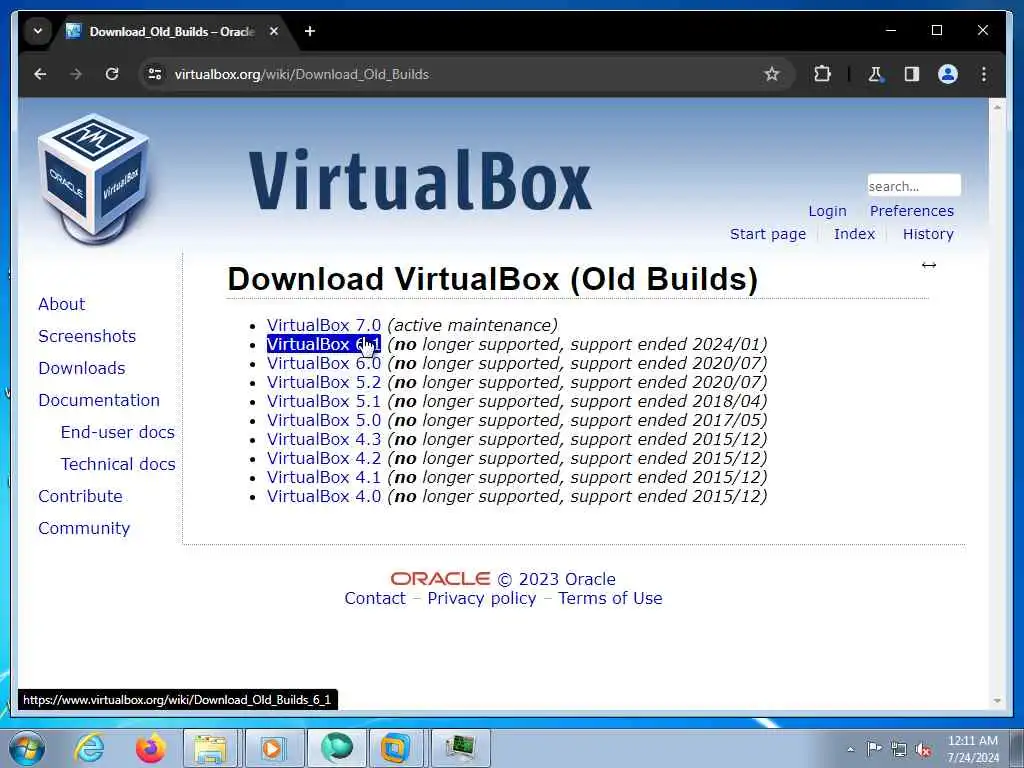
Task: Open the Privacy policy footer link
Action: pos(481,598)
